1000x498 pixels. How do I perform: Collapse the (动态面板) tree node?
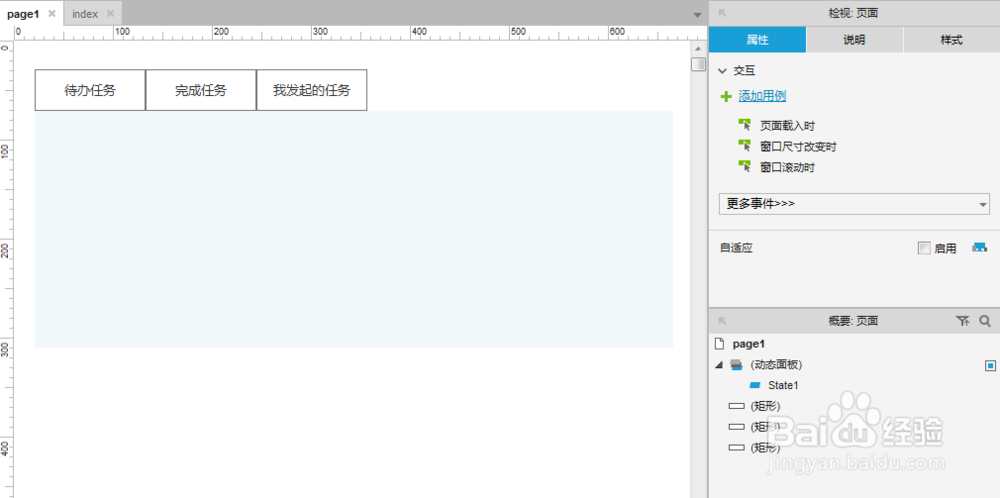[719, 365]
